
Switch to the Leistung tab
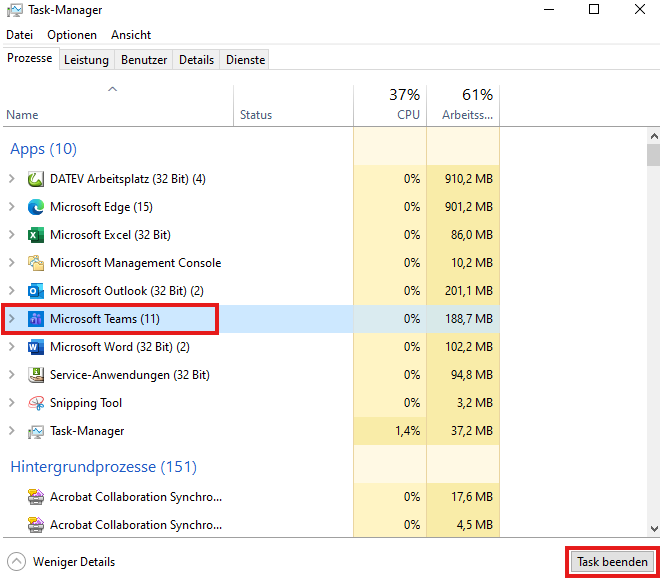[86, 60]
